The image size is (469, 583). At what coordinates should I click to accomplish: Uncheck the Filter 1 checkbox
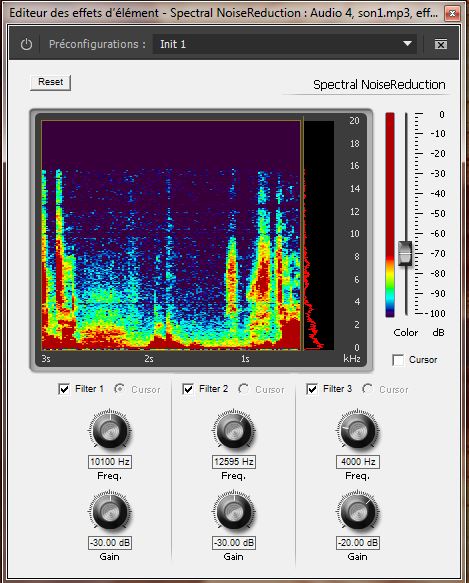64,389
